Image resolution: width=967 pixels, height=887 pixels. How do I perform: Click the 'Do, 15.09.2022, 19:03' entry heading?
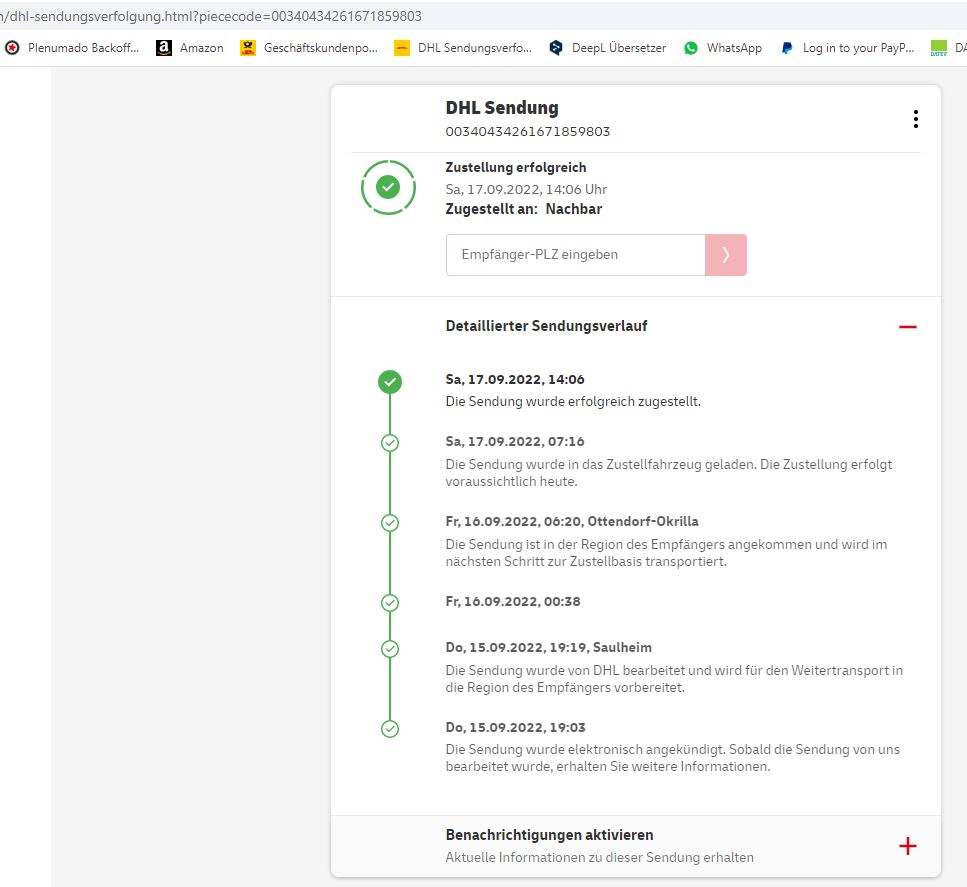tap(516, 727)
